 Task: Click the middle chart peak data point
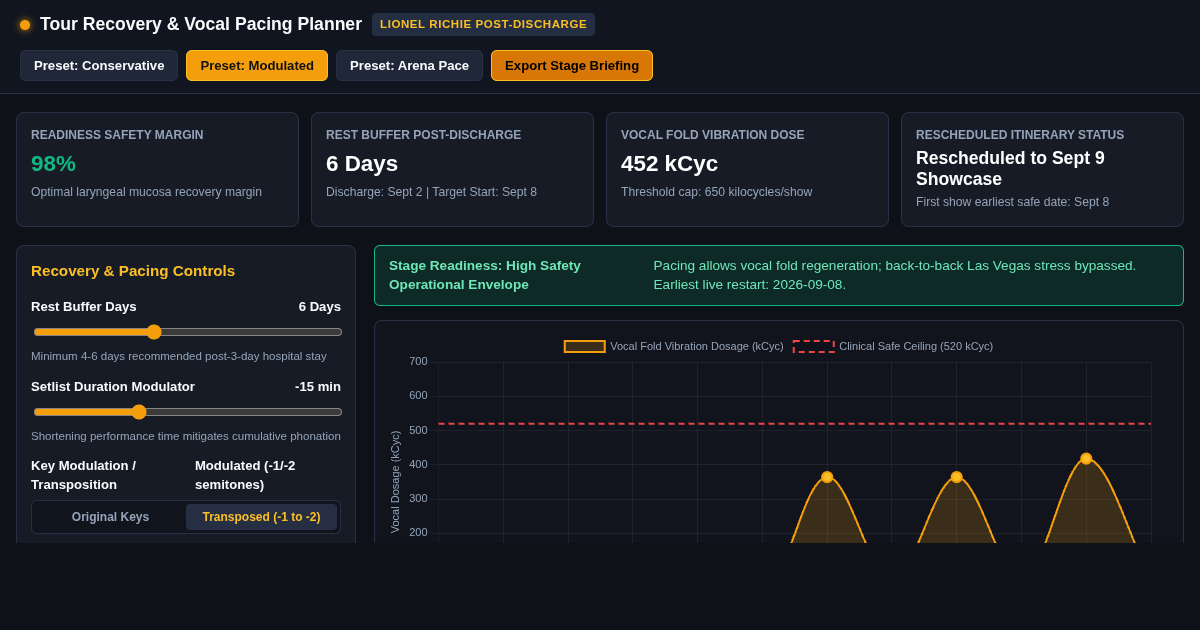coord(956,477)
